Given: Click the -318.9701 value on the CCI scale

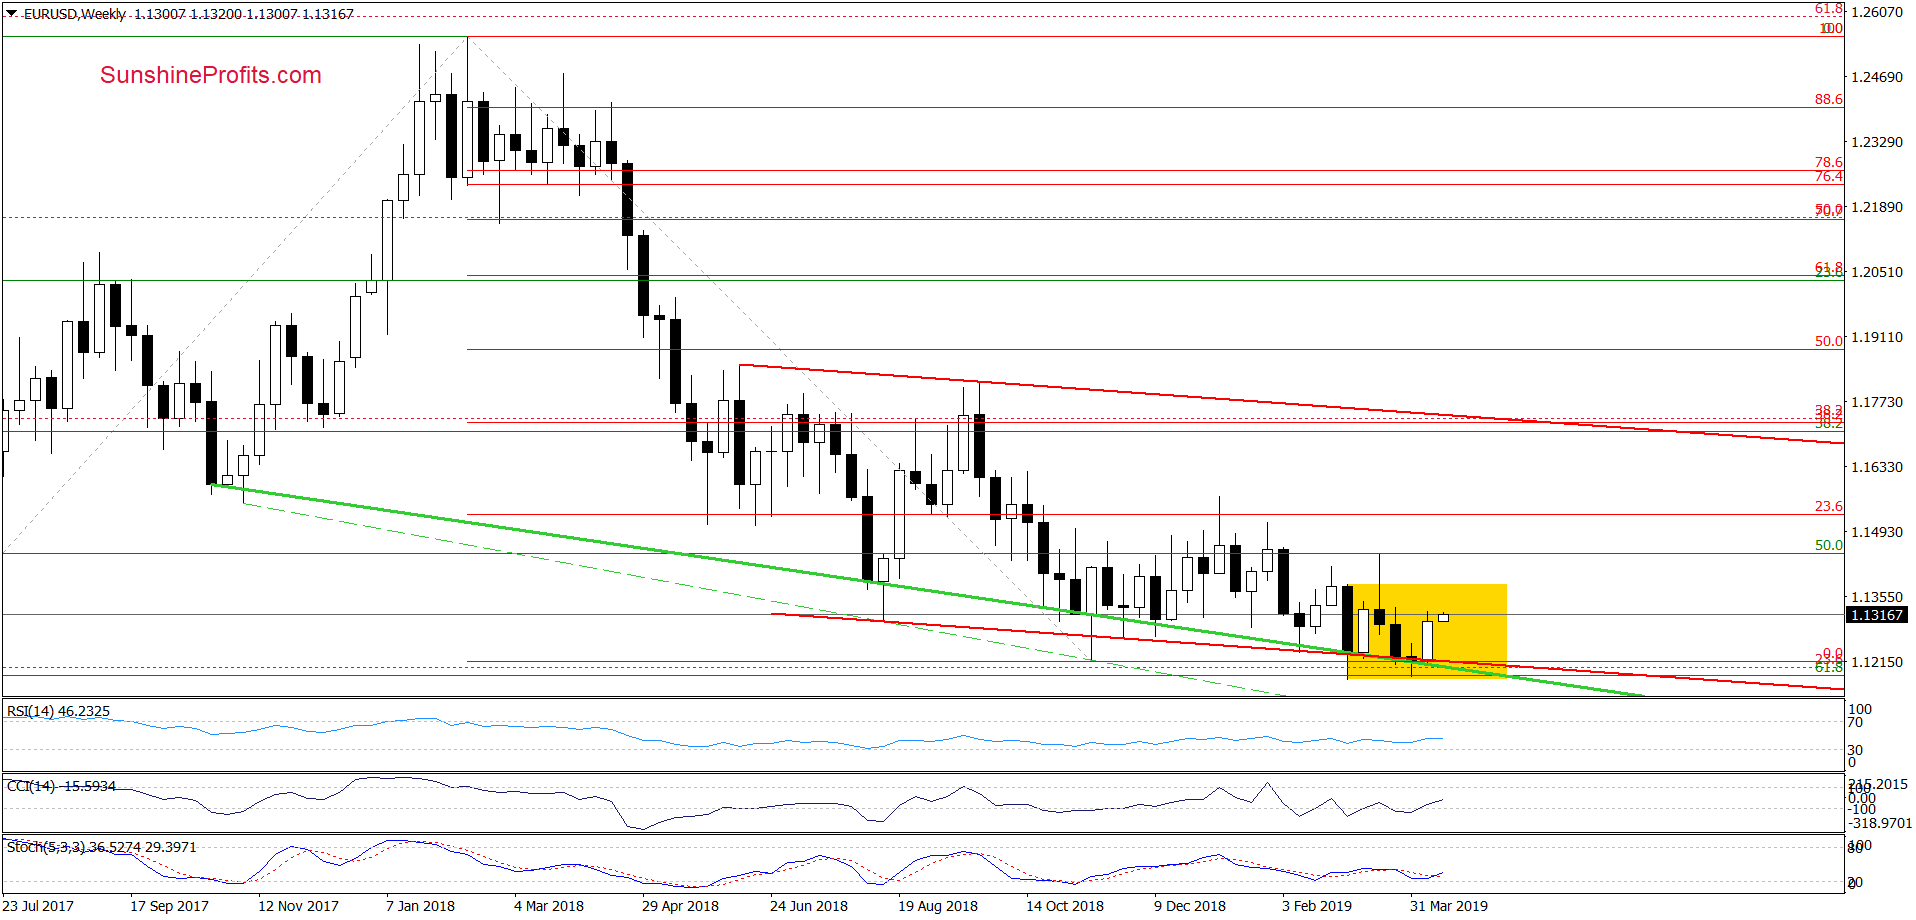Looking at the screenshot, I should (x=1880, y=823).
